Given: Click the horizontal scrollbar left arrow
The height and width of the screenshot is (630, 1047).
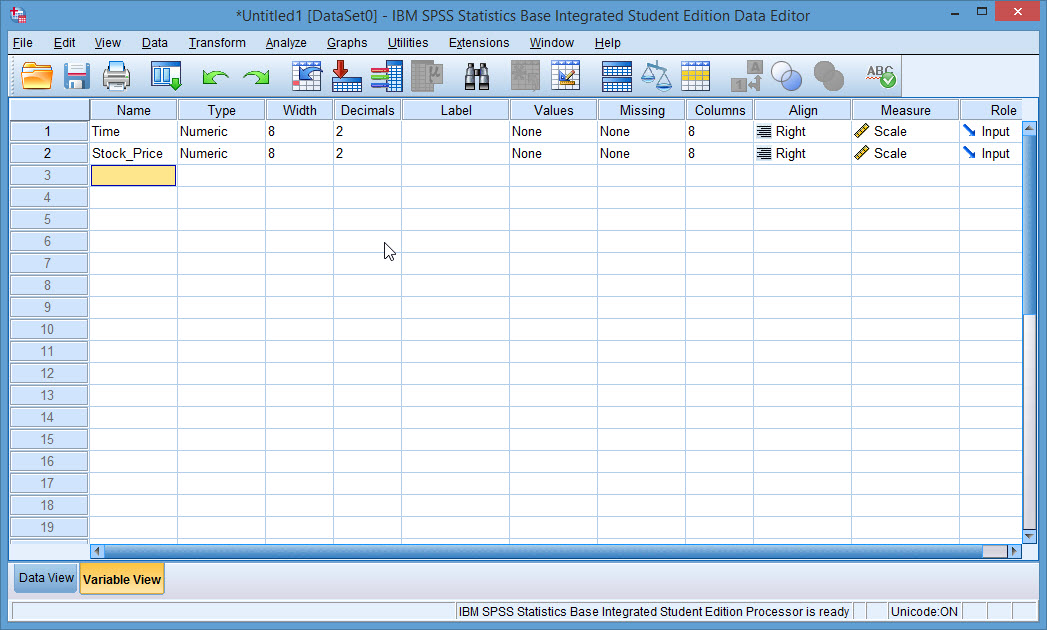Looking at the screenshot, I should point(97,551).
